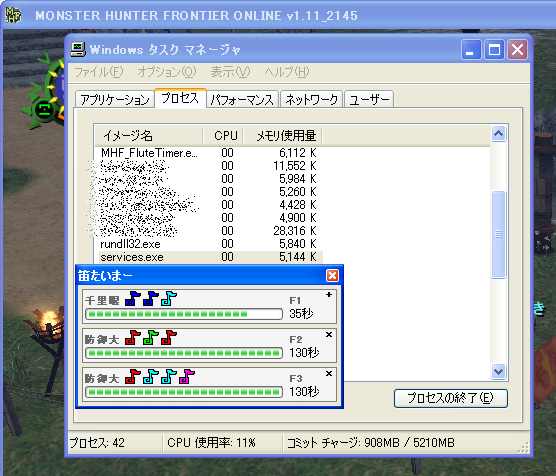Open the ファイル(F) menu

coord(99,72)
